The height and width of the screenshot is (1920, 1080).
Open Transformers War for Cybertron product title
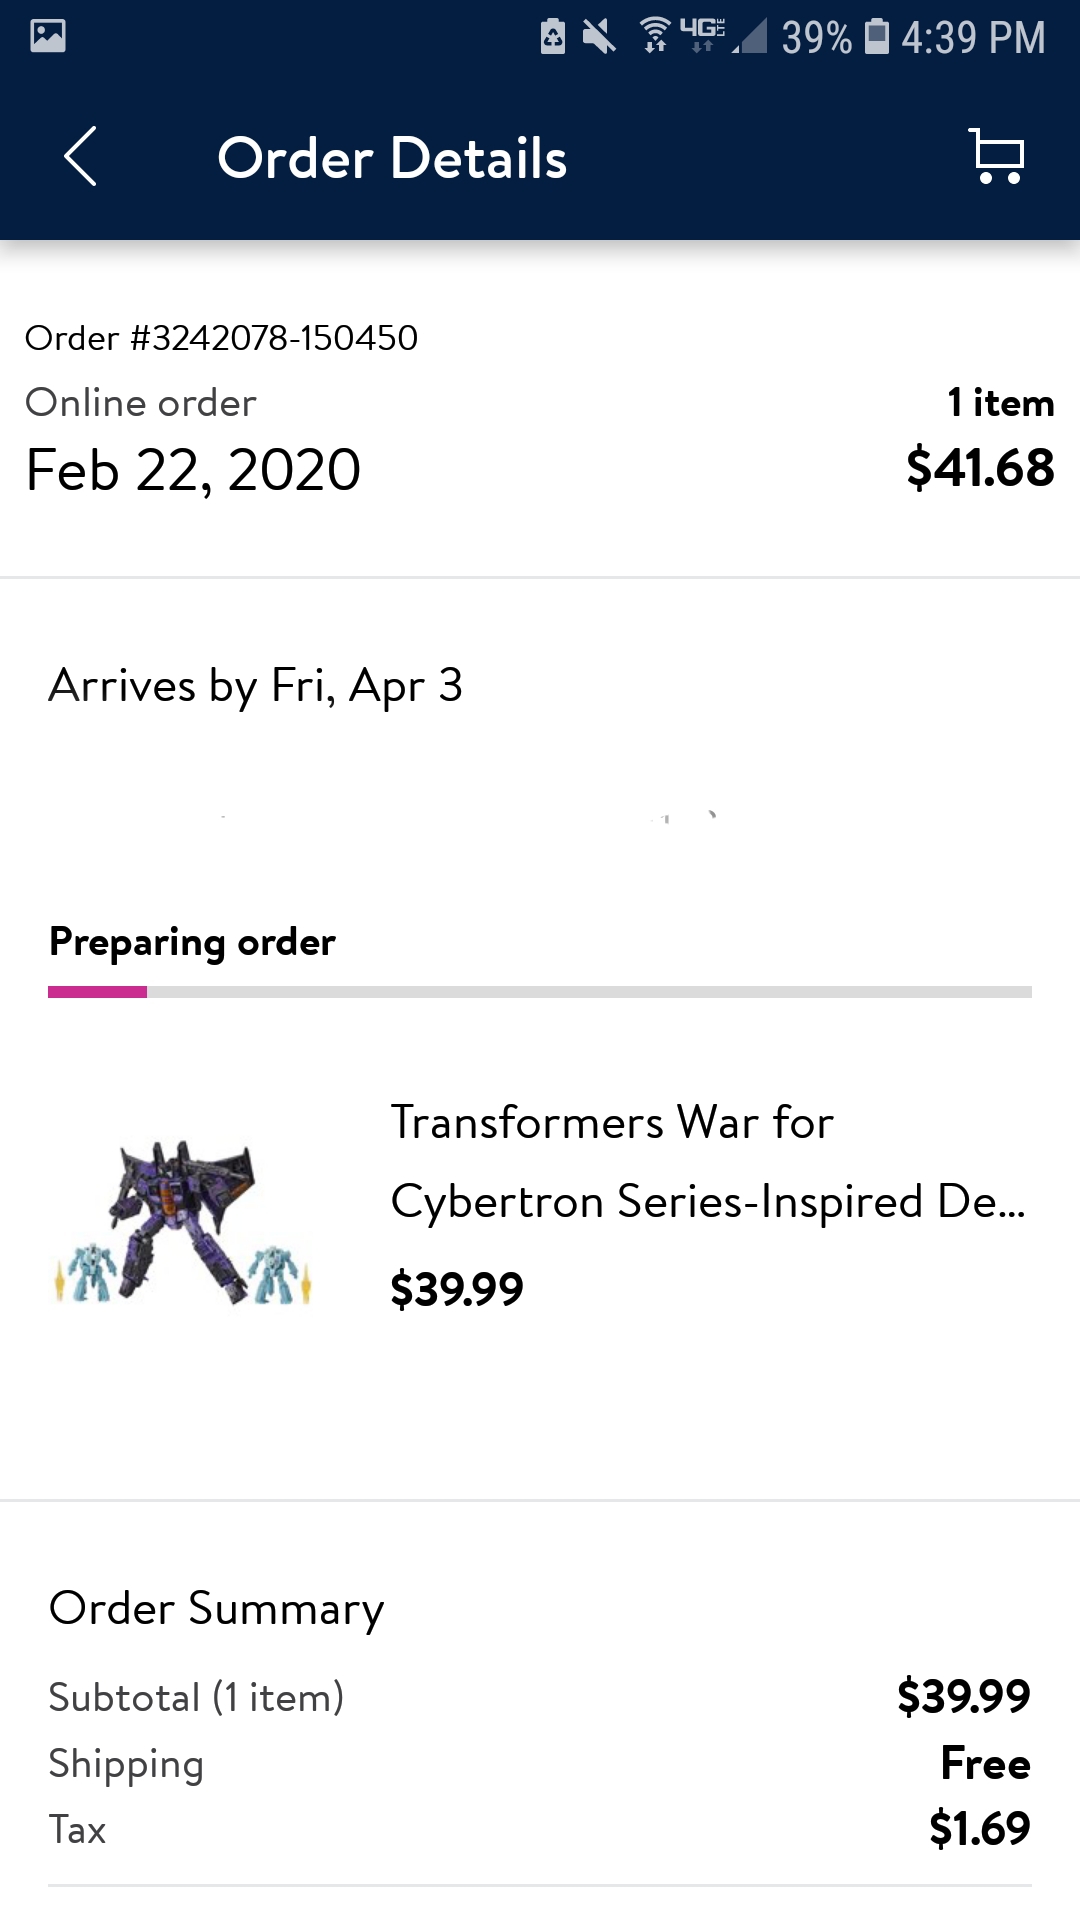[x=708, y=1161]
